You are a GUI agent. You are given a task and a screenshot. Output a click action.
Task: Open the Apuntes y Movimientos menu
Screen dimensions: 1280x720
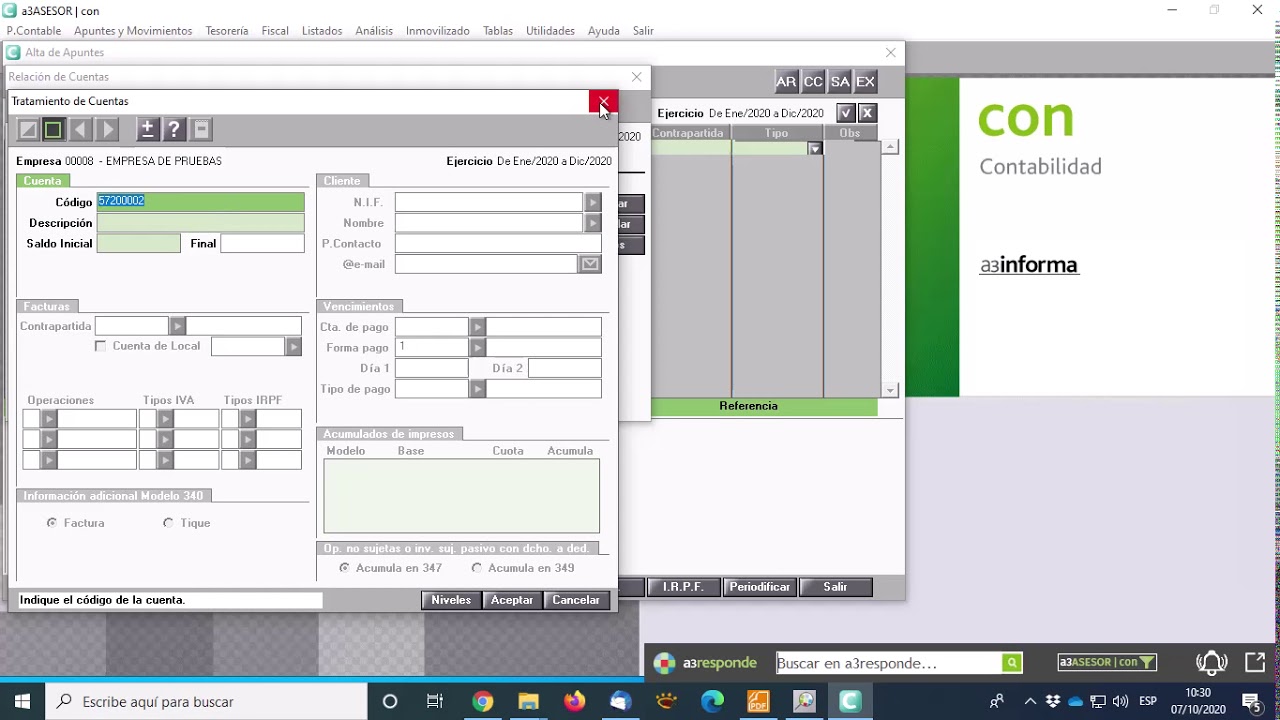tap(133, 31)
